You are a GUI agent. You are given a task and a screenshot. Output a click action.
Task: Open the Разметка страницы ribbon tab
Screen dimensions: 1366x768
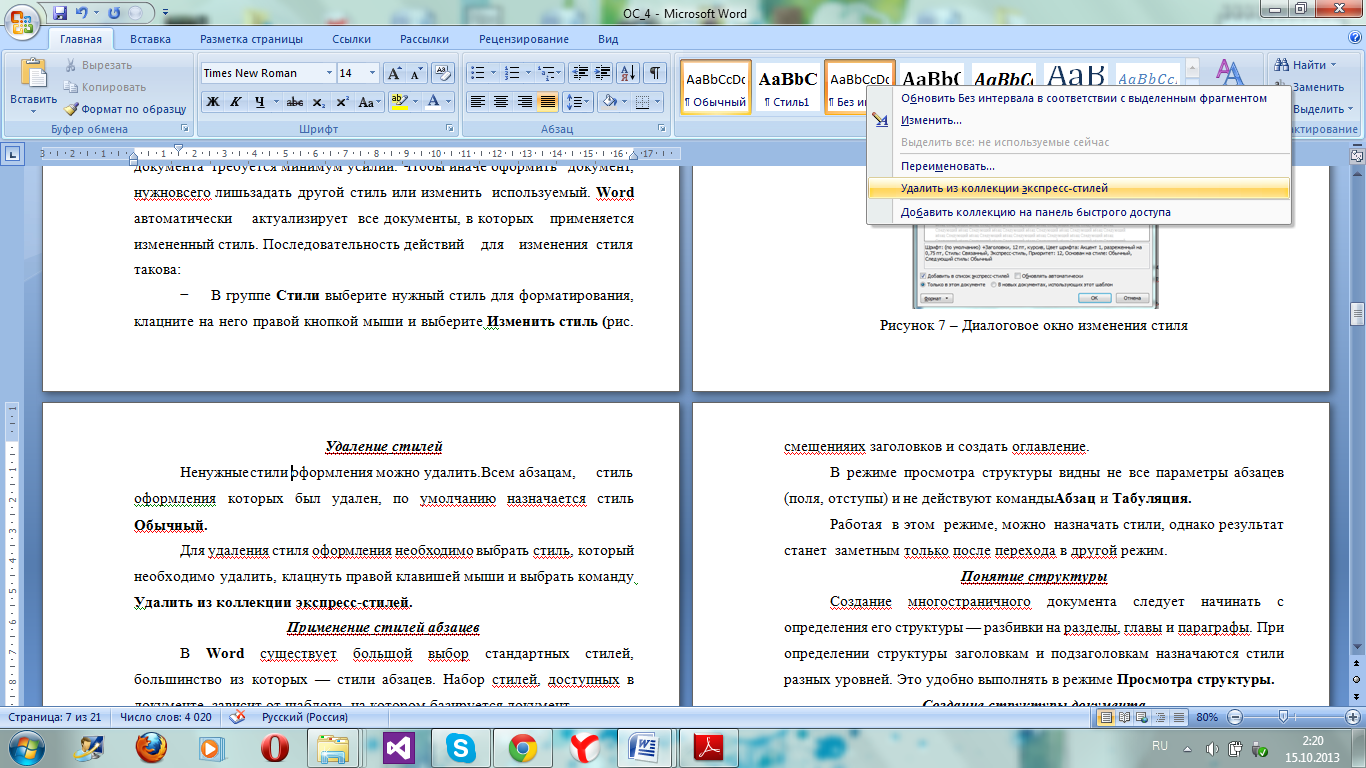[251, 39]
